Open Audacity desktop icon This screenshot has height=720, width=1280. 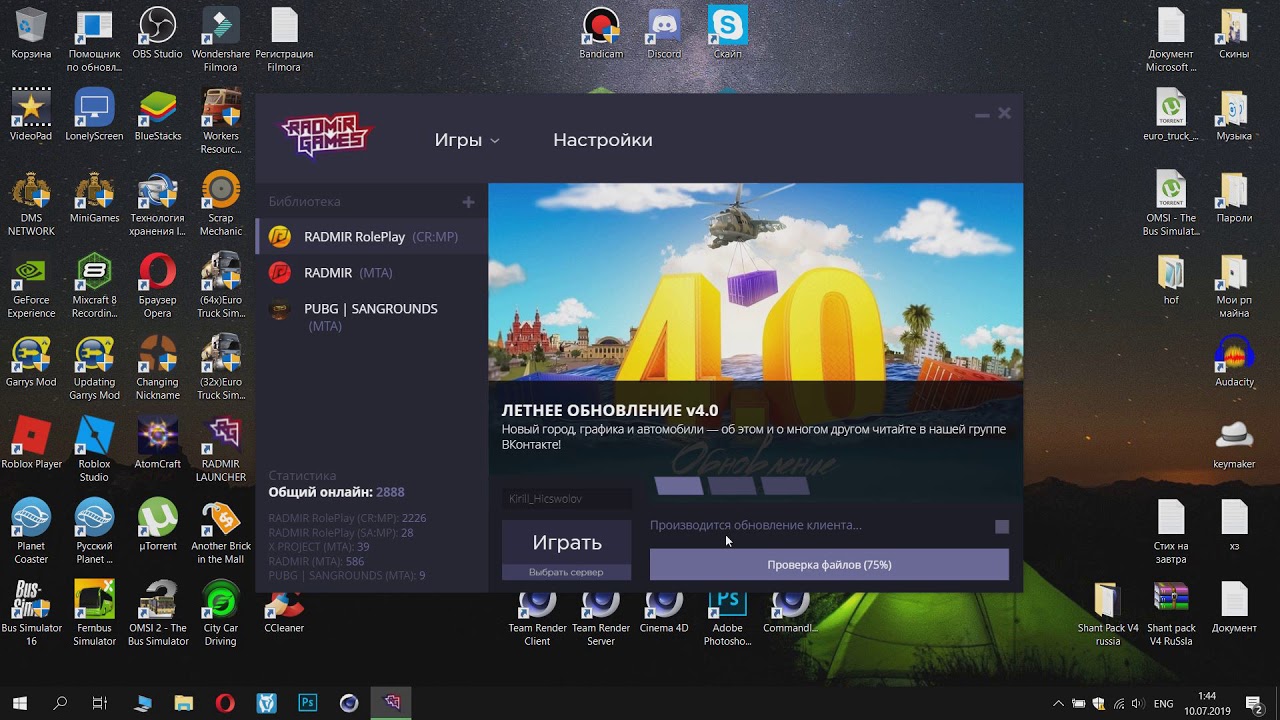(1235, 362)
